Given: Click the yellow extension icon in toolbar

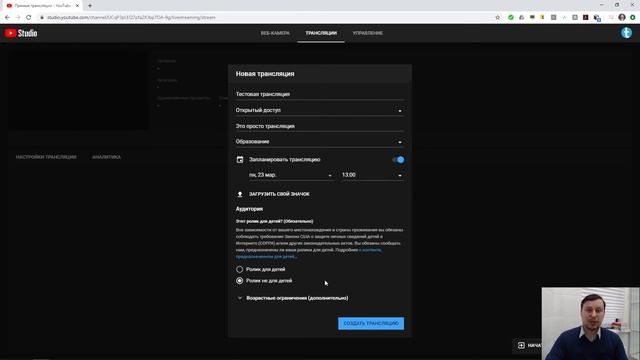Looking at the screenshot, I should pyautogui.click(x=542, y=18).
